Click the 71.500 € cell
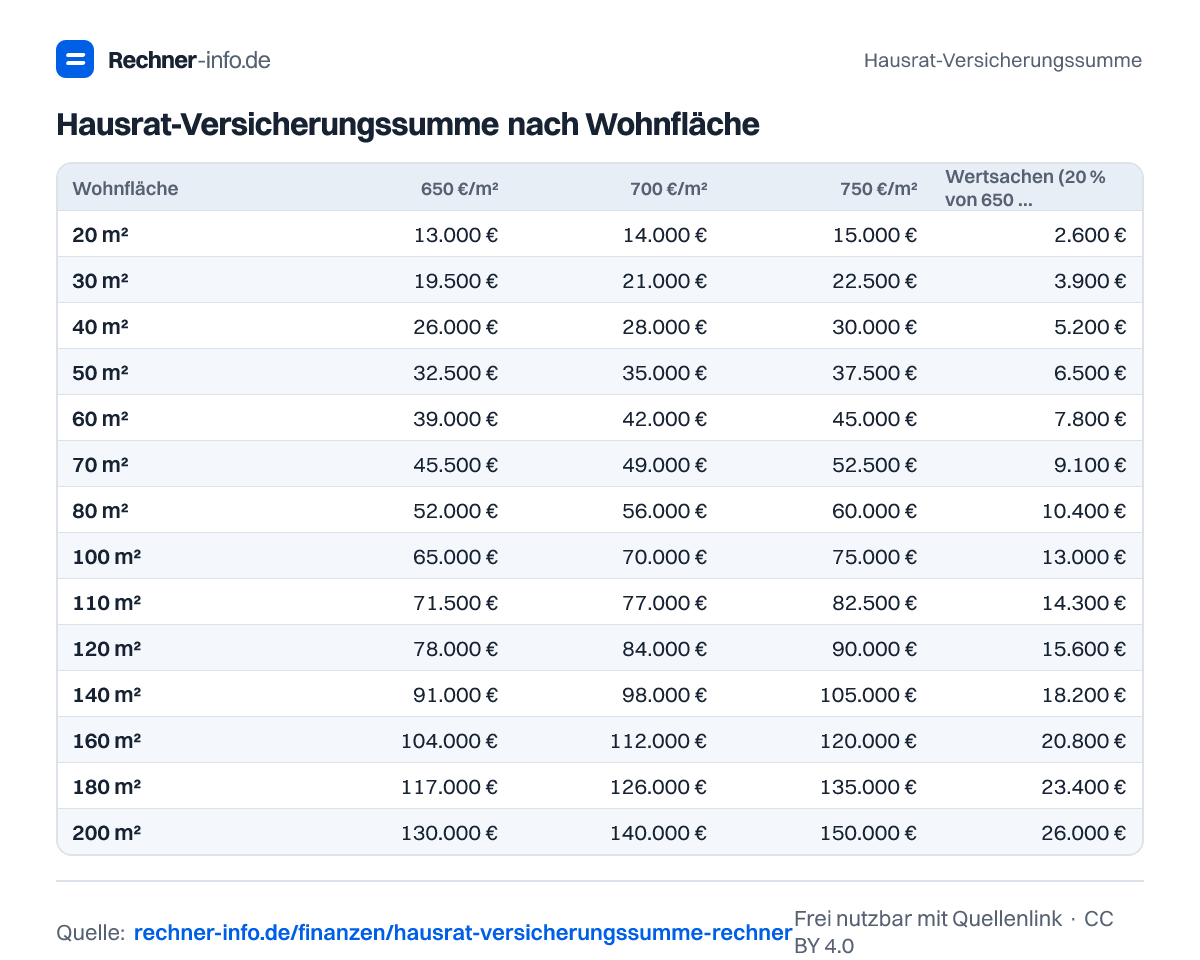 pyautogui.click(x=456, y=603)
